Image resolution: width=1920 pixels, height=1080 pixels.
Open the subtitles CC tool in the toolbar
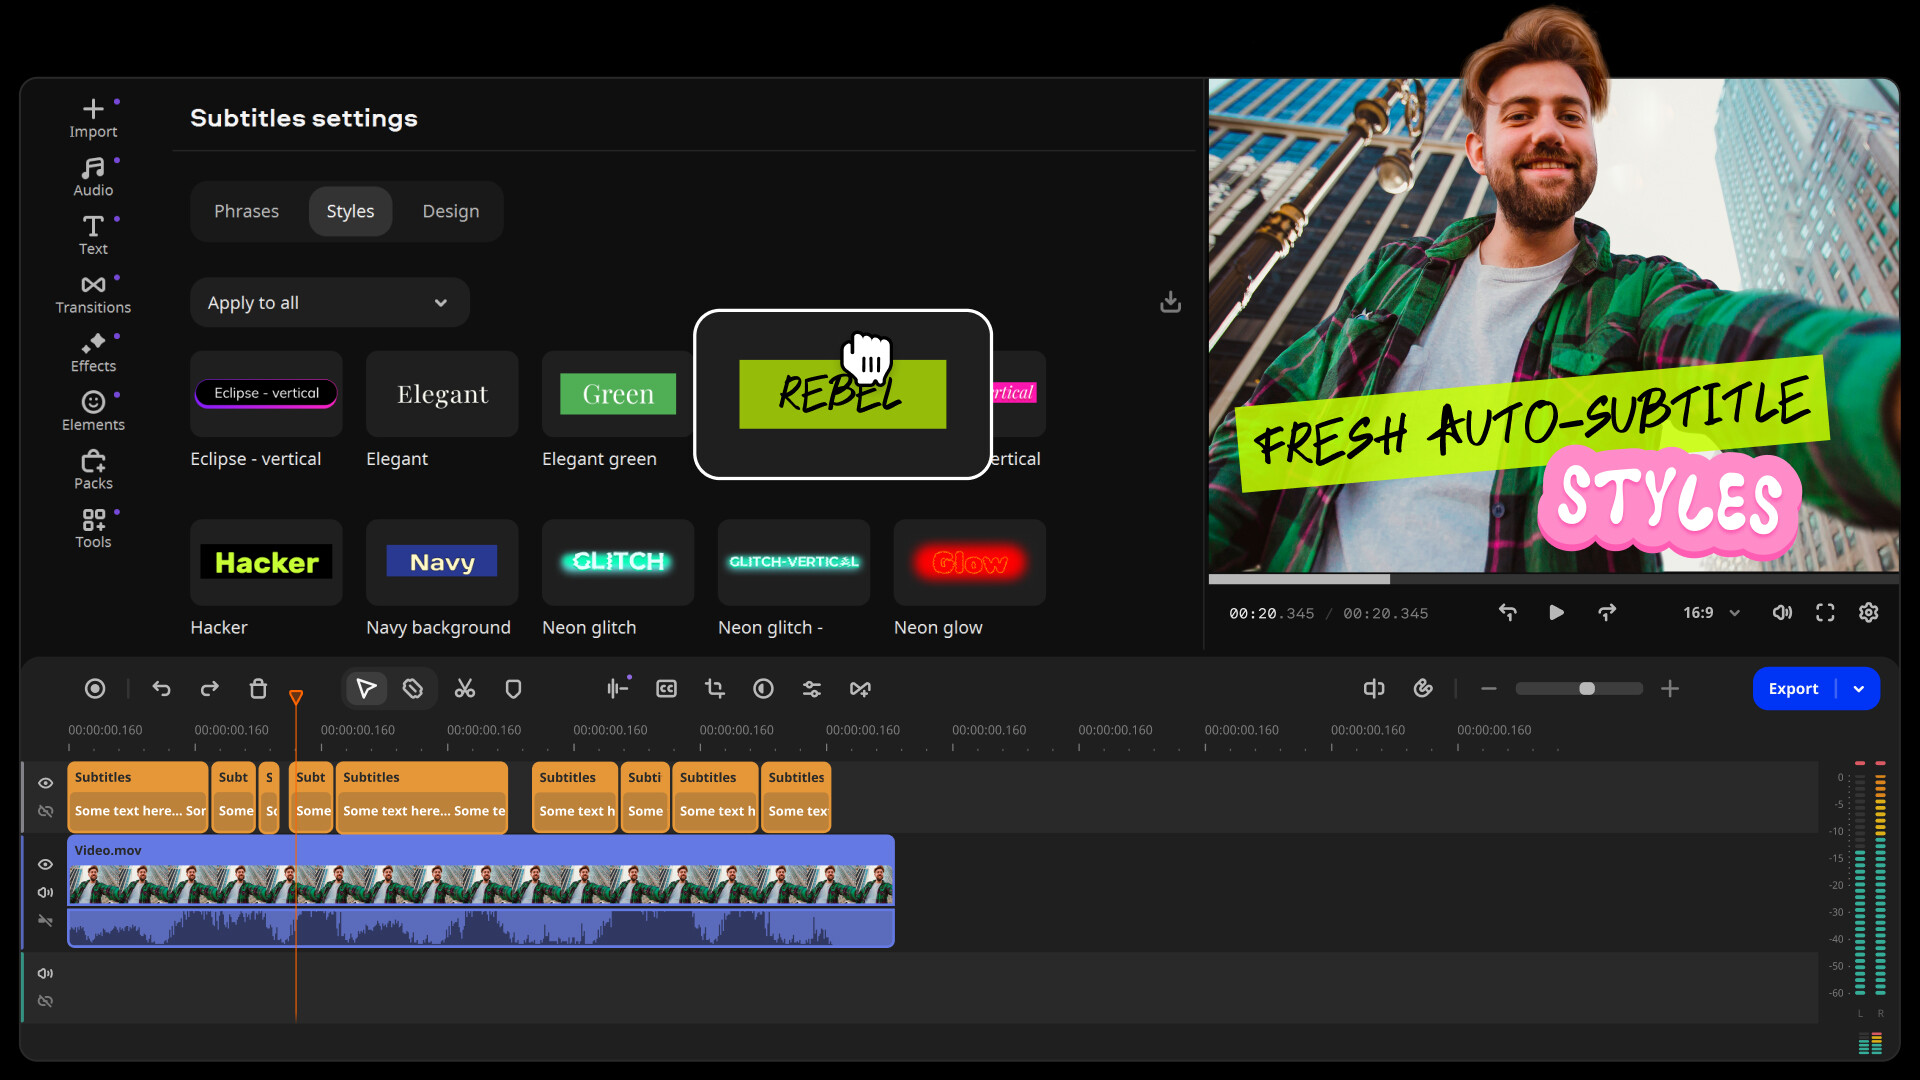(x=666, y=688)
